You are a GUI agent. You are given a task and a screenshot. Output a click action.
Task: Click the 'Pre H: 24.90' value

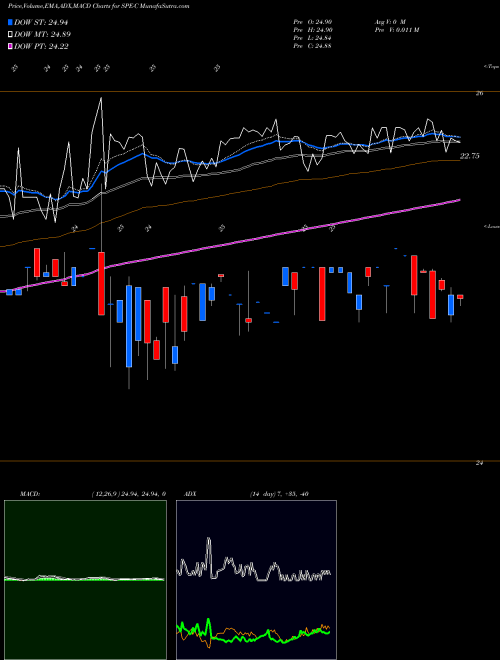(313, 29)
